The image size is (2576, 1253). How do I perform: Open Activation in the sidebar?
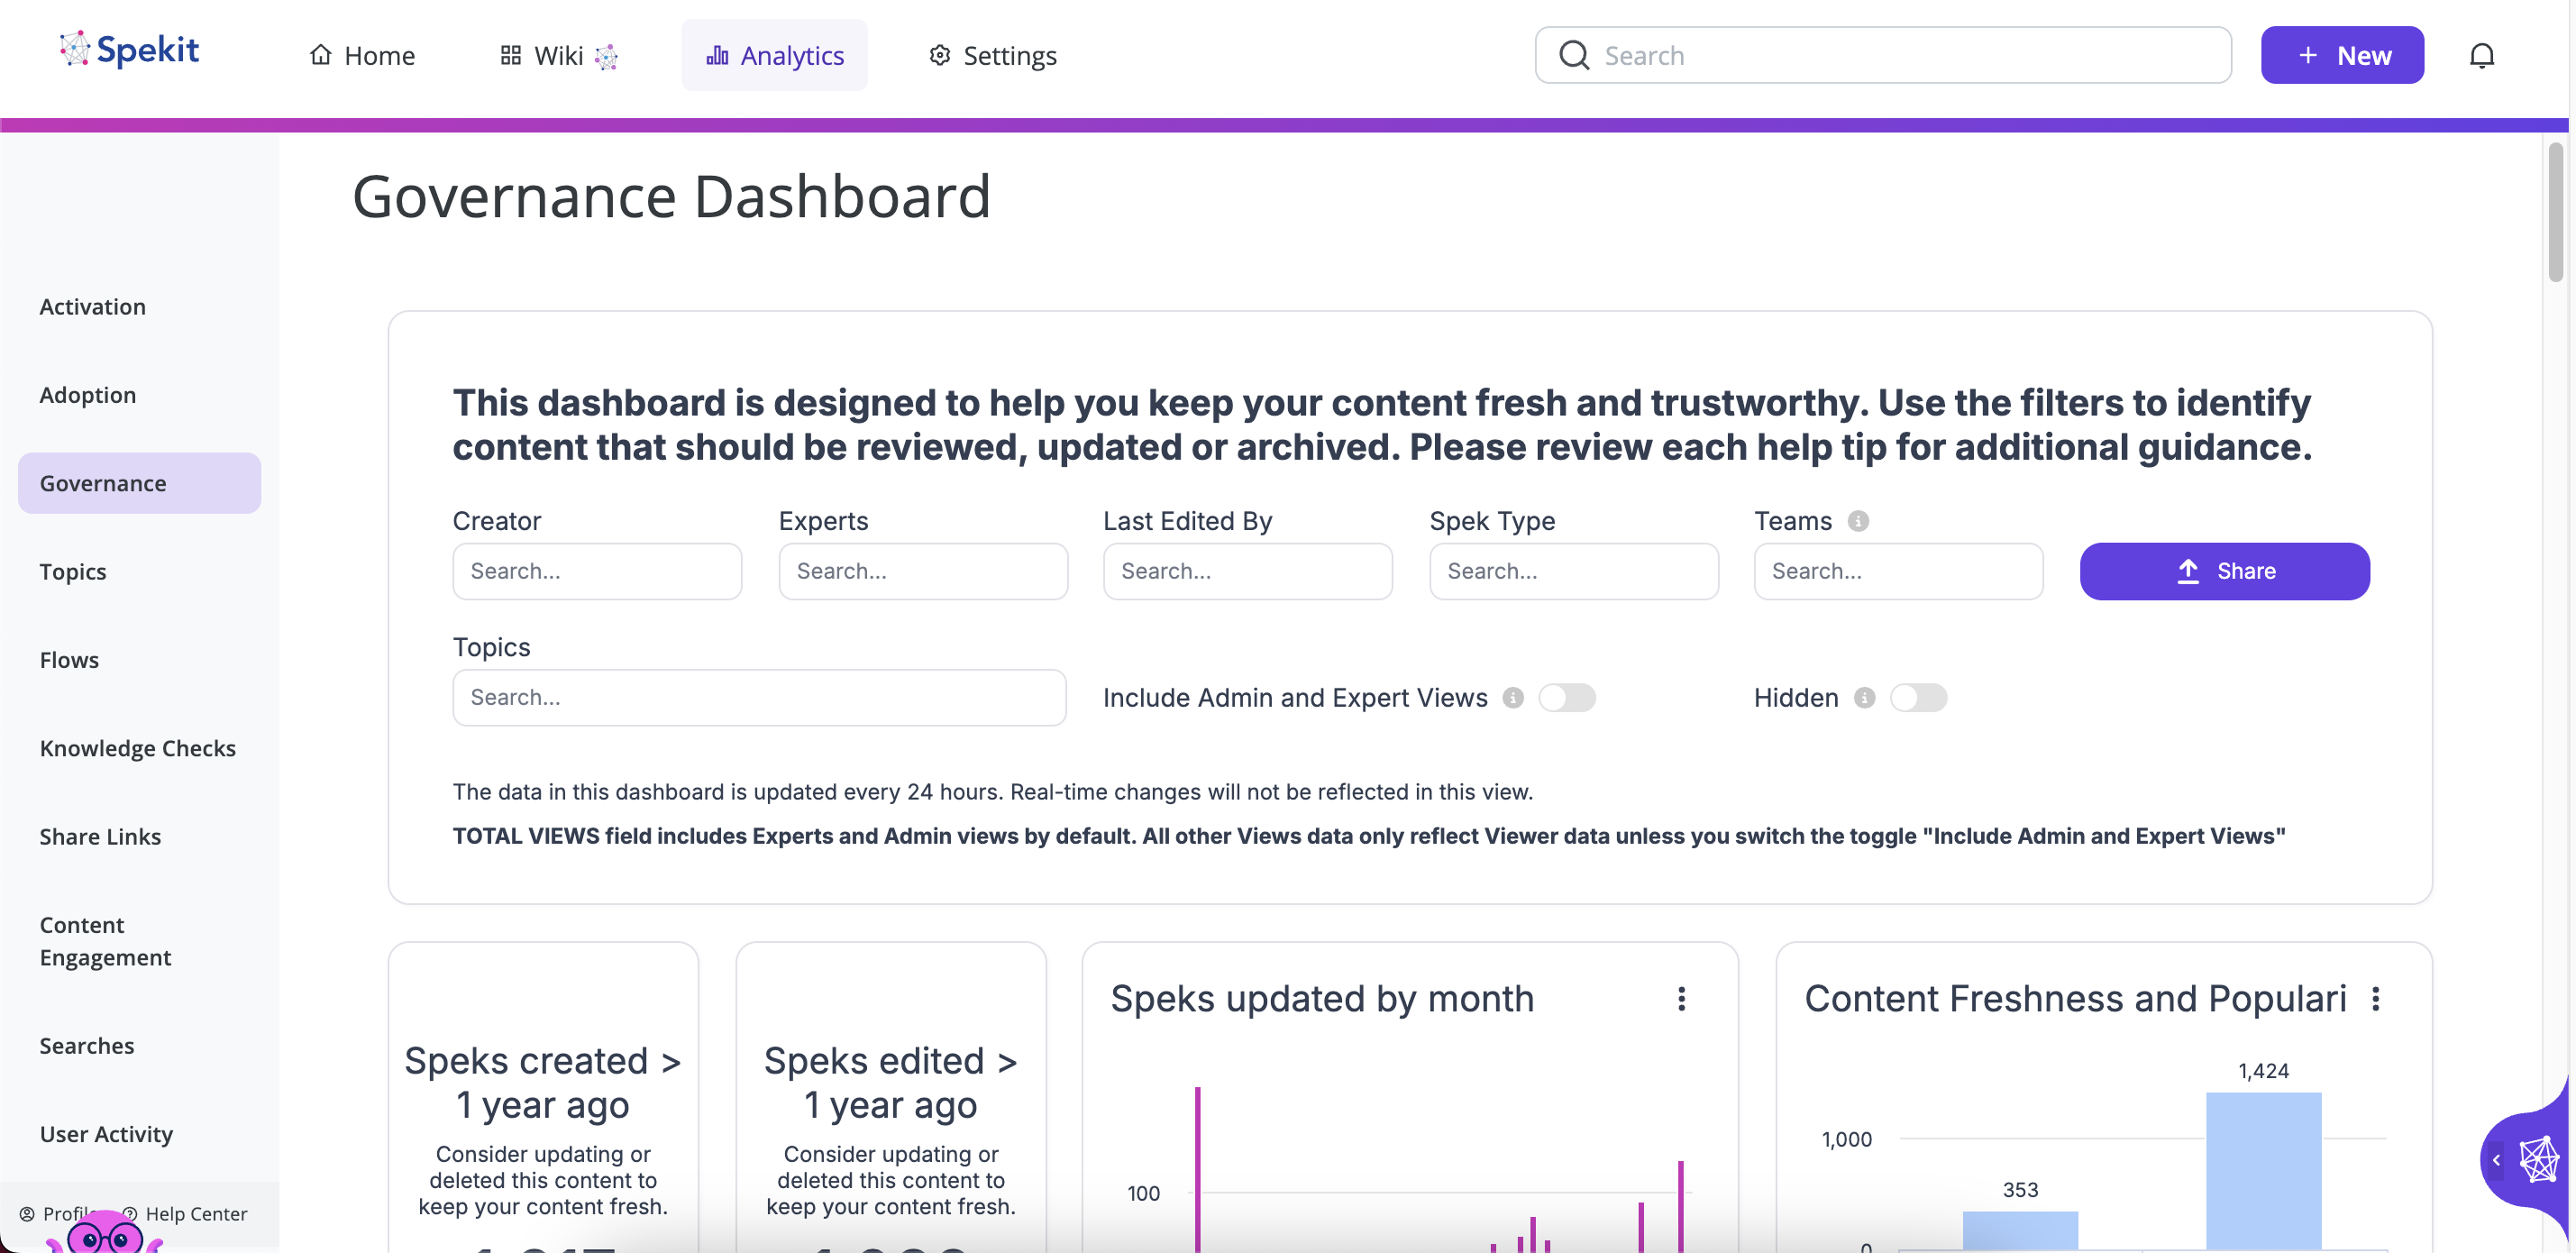[x=92, y=307]
